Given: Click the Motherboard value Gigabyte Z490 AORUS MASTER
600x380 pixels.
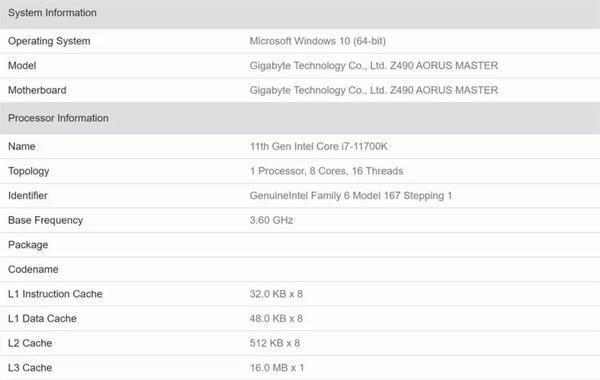Looking at the screenshot, I should click(x=374, y=90).
